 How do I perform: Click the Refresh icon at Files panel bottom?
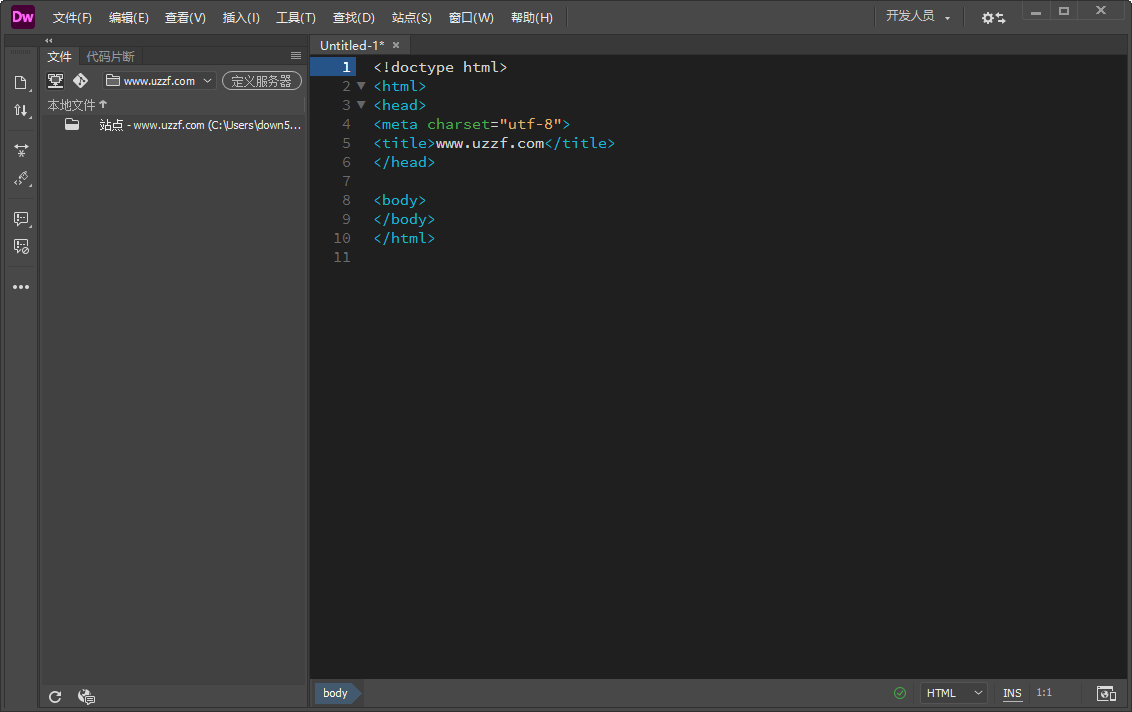[55, 697]
